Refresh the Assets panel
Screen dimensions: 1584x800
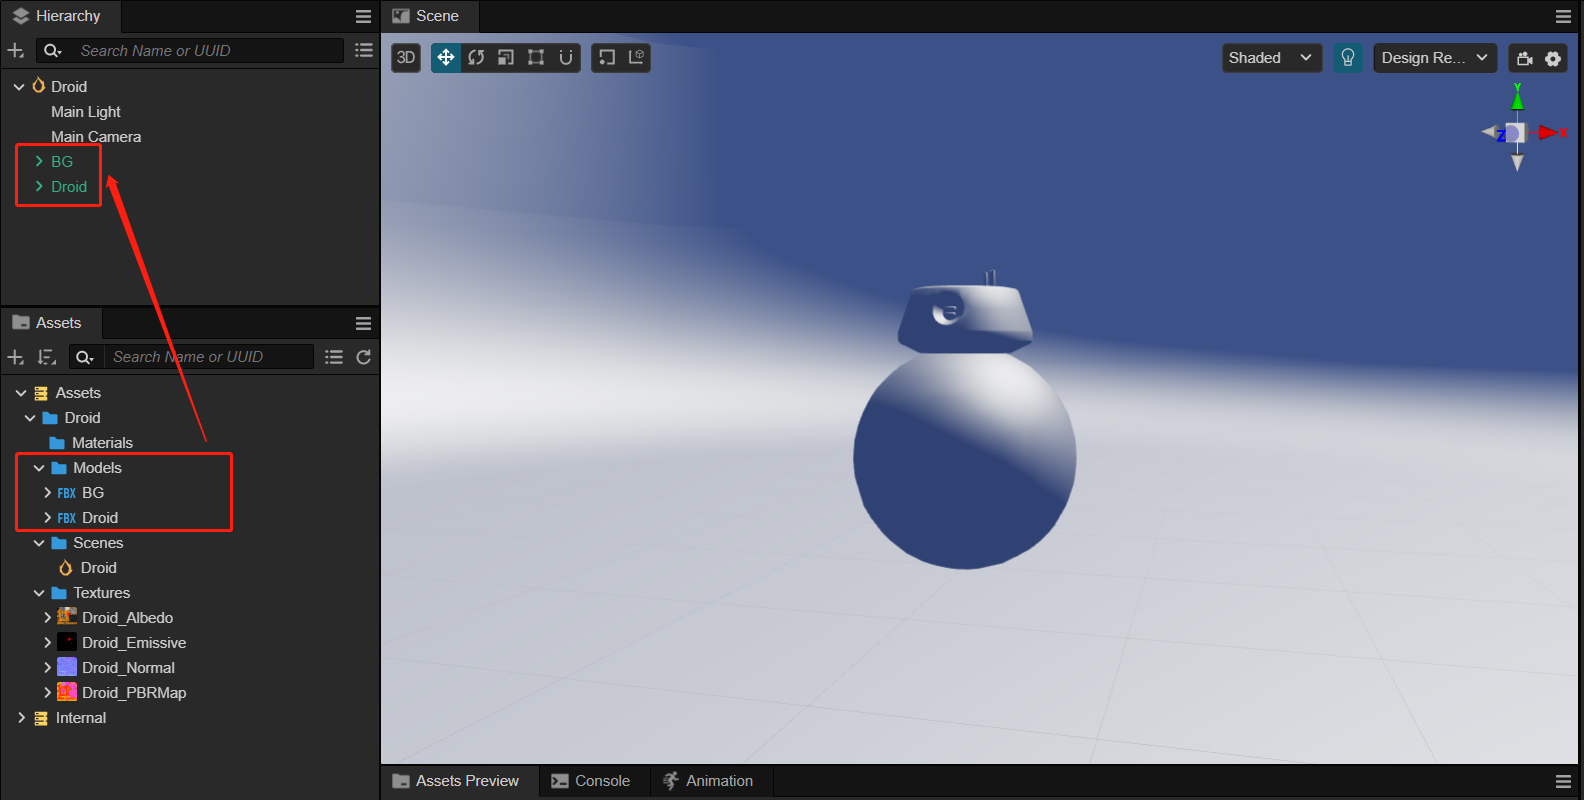[364, 357]
